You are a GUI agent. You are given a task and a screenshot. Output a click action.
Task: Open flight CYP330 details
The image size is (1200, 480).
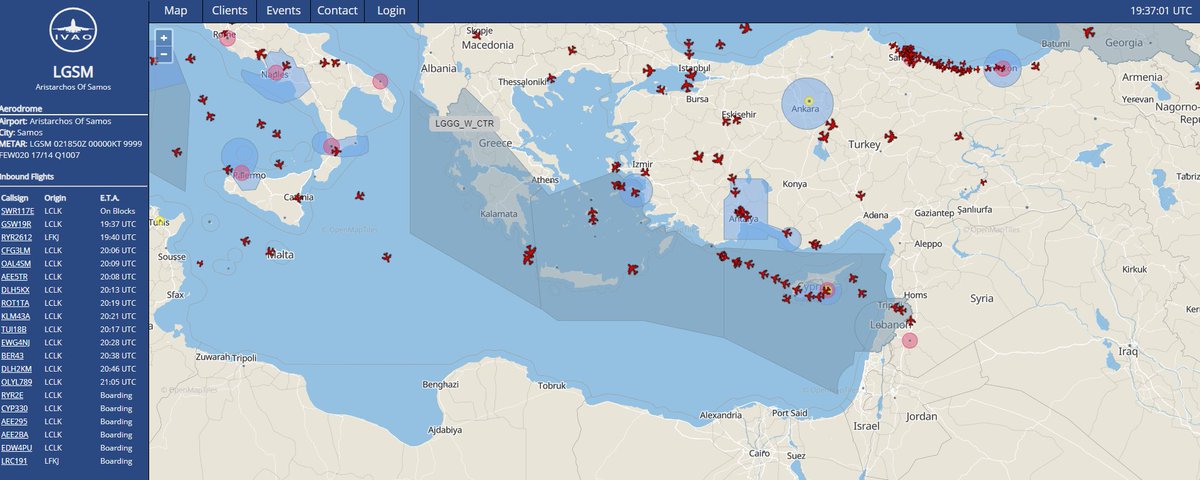click(15, 408)
